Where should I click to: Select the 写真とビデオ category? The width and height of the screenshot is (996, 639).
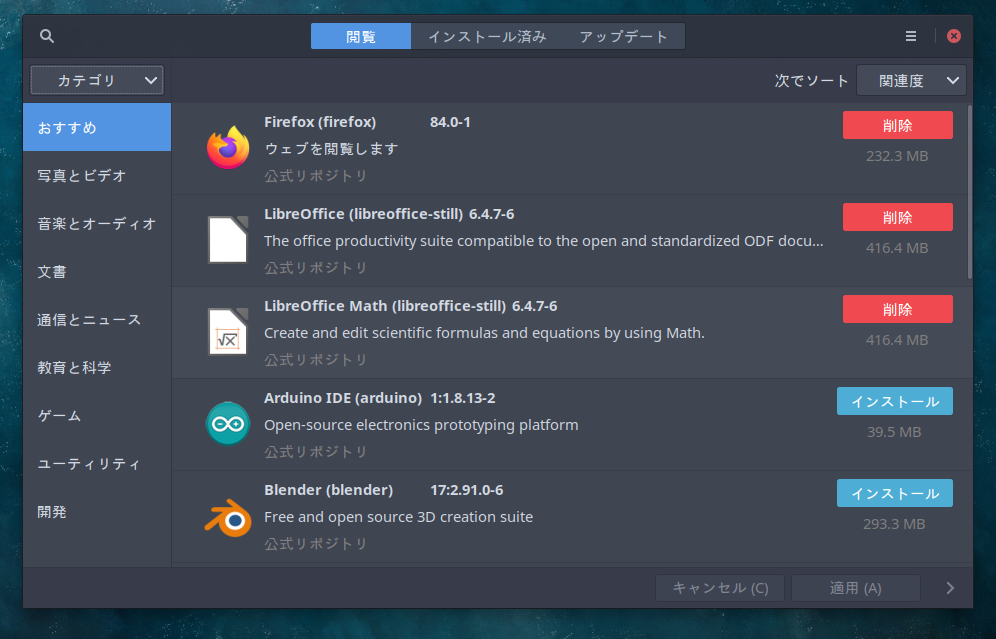point(97,175)
